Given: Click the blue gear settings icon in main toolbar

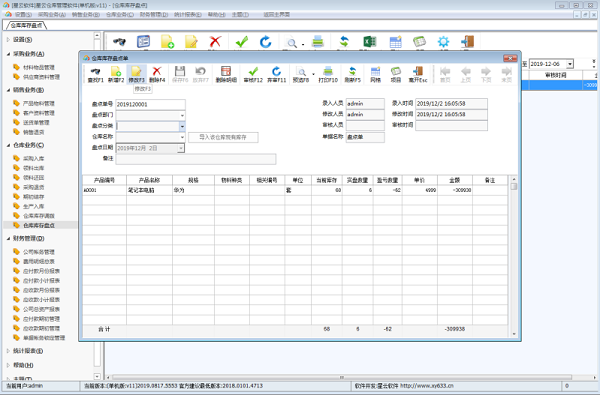Looking at the screenshot, I should pos(443,41).
